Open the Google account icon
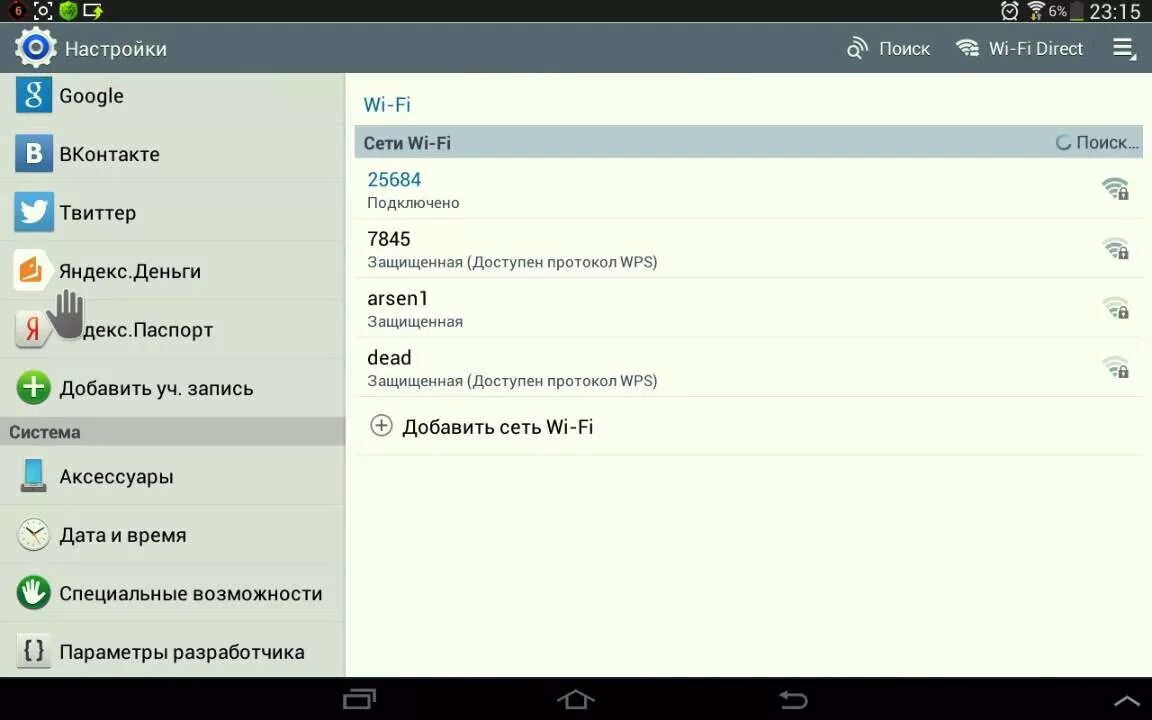The width and height of the screenshot is (1152, 720). pyautogui.click(x=34, y=96)
